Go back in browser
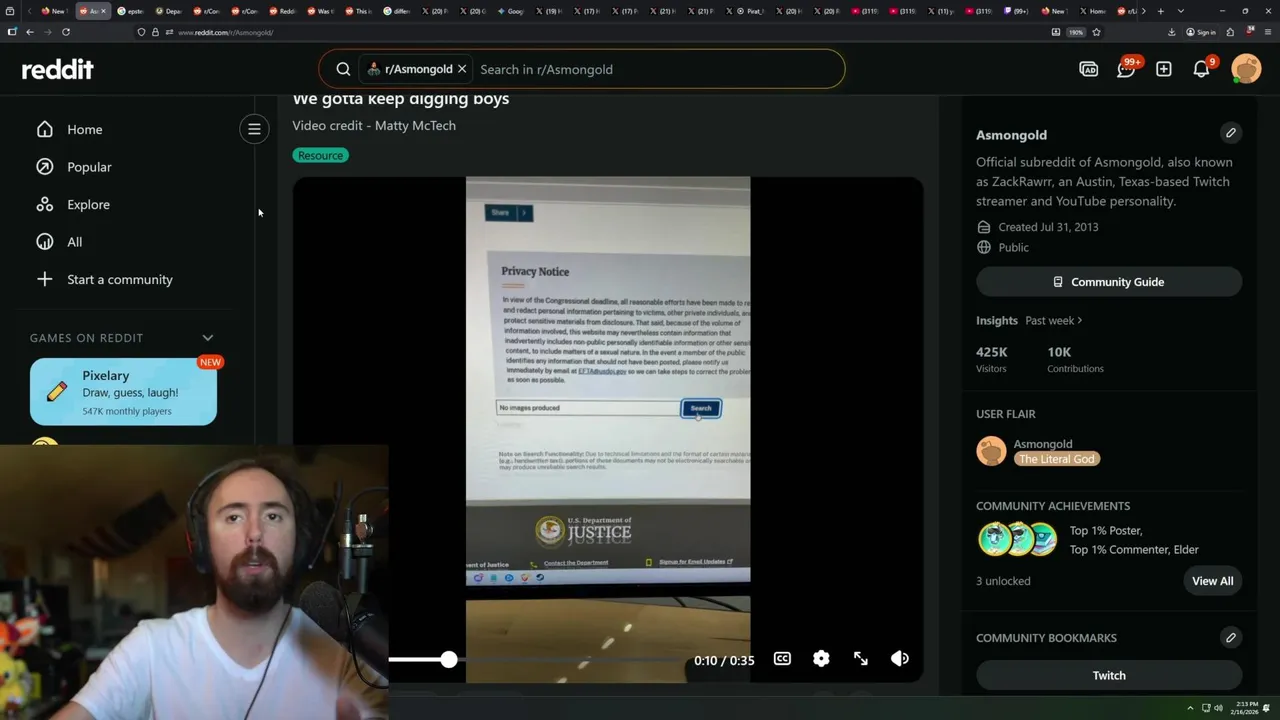Viewport: 1280px width, 720px height. tap(30, 32)
